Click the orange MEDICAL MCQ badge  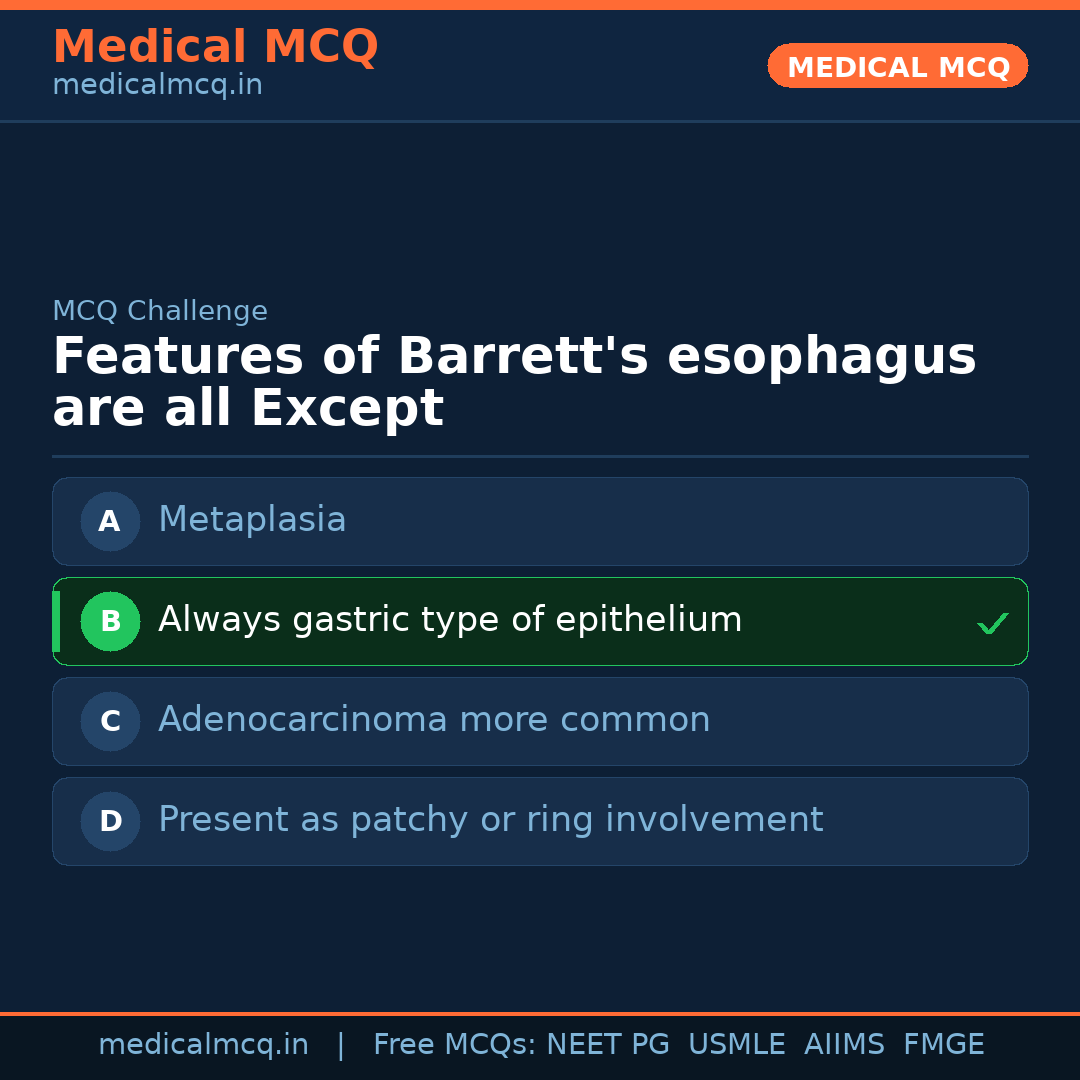click(898, 66)
